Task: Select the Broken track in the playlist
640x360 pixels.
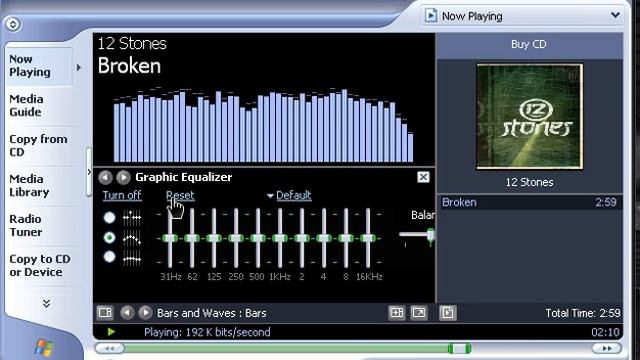Action: point(529,202)
